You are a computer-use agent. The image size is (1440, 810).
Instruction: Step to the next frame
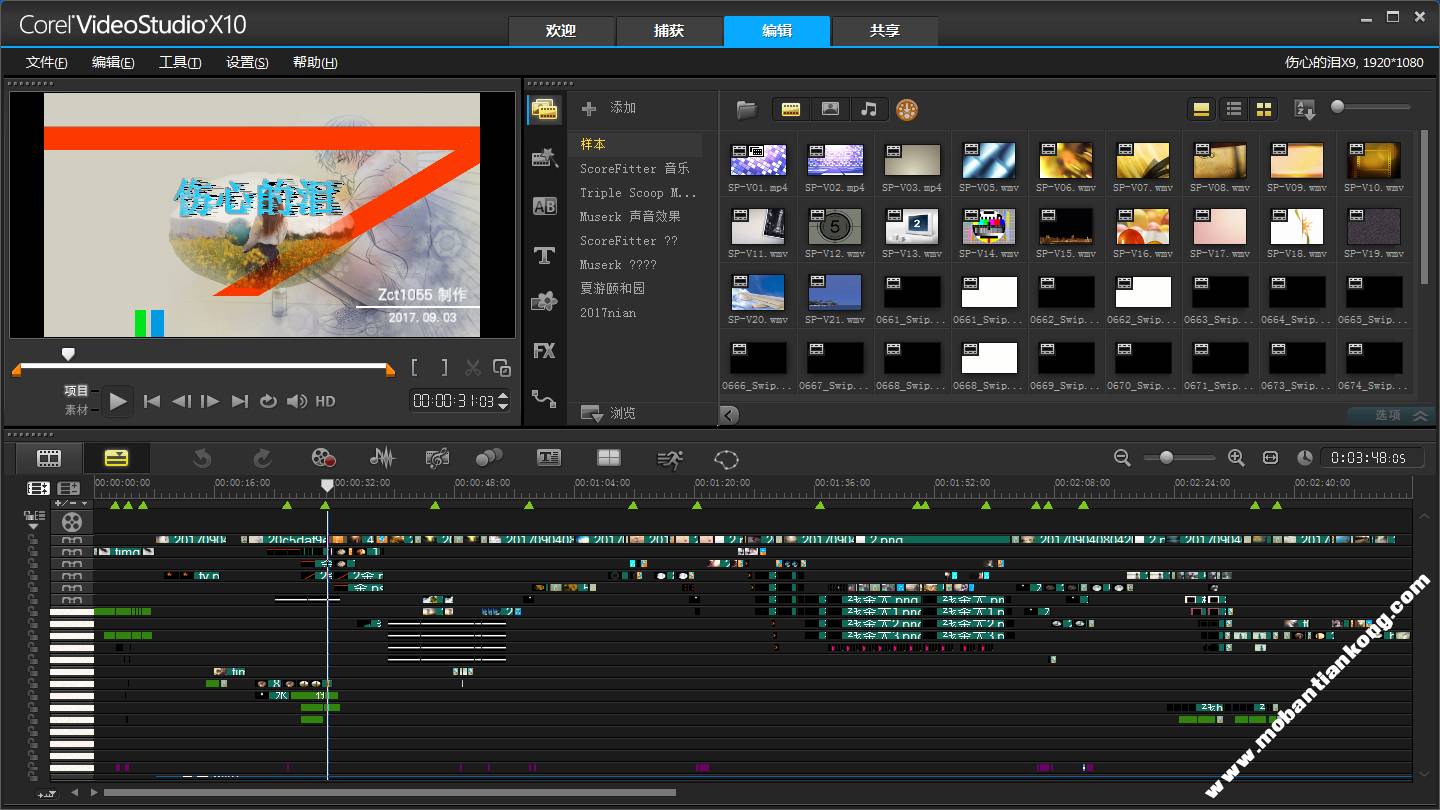click(x=210, y=401)
